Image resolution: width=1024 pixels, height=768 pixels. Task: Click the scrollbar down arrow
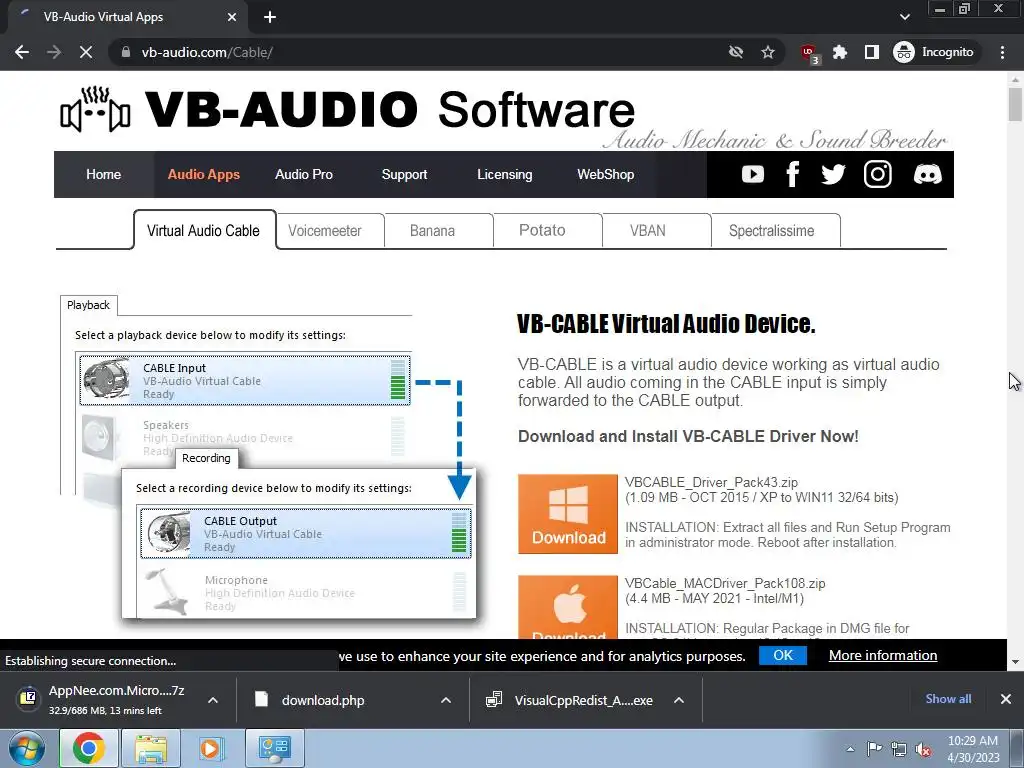click(1015, 662)
